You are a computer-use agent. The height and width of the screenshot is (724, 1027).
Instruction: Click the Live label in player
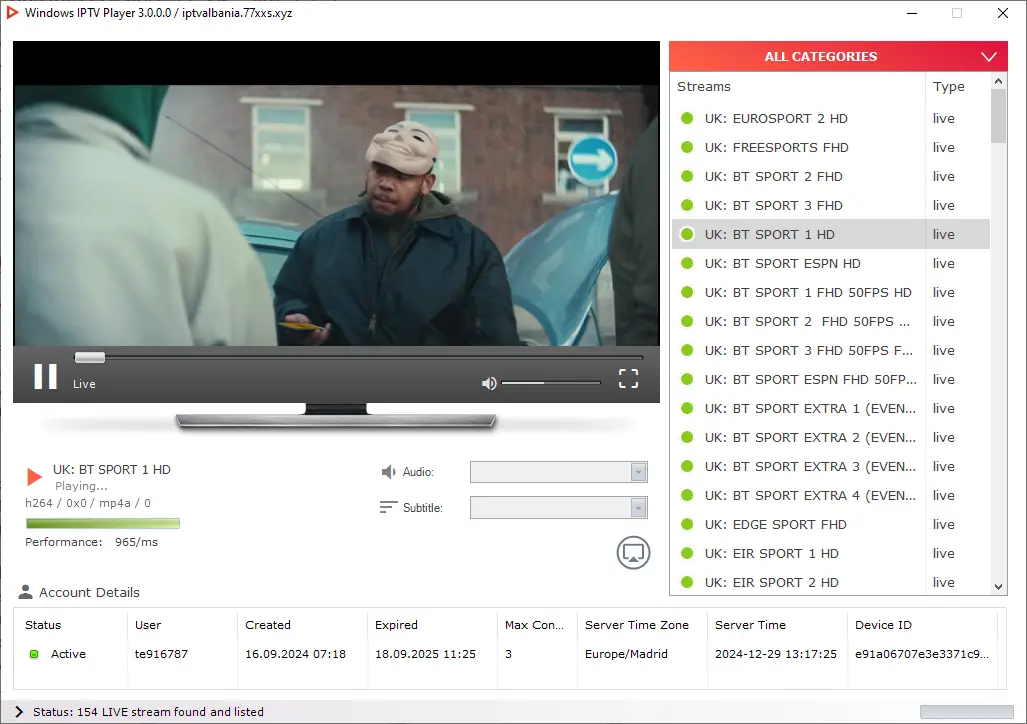coord(84,384)
